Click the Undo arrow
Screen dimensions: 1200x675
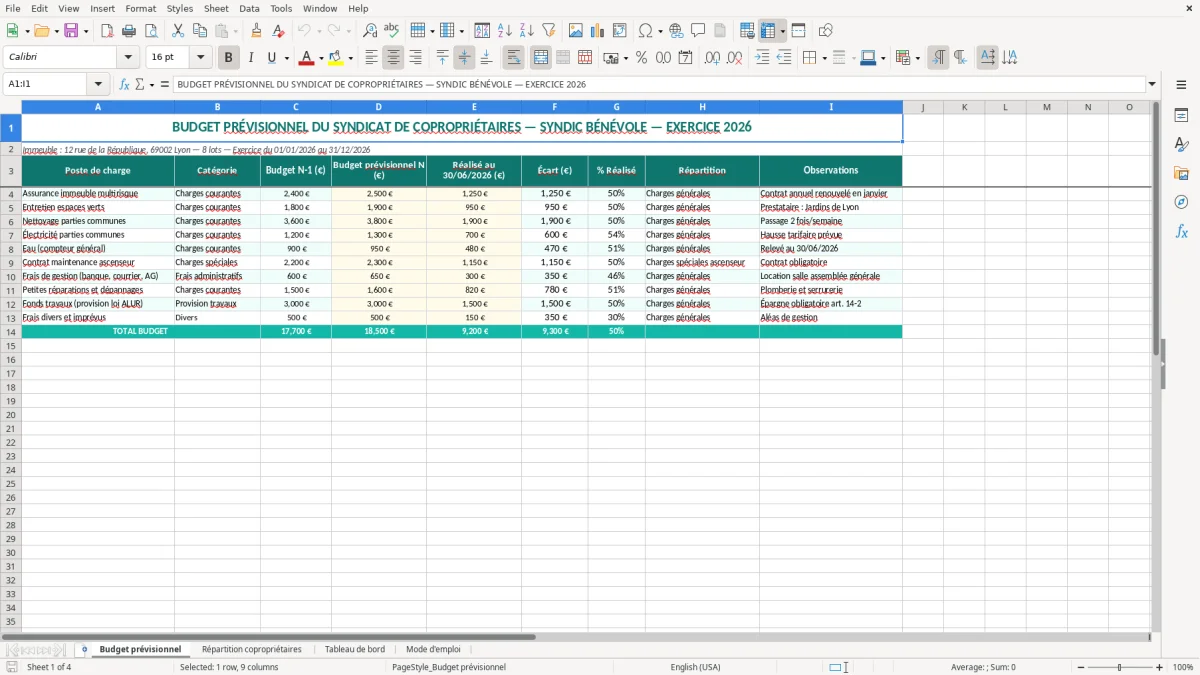(304, 31)
